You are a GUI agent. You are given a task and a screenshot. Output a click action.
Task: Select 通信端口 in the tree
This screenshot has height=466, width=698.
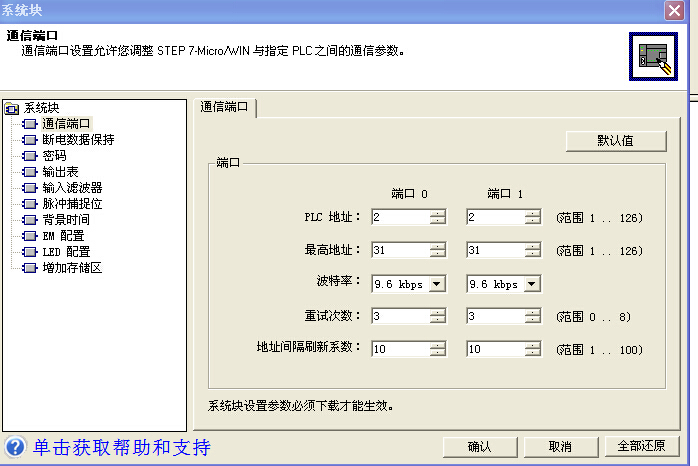point(66,124)
